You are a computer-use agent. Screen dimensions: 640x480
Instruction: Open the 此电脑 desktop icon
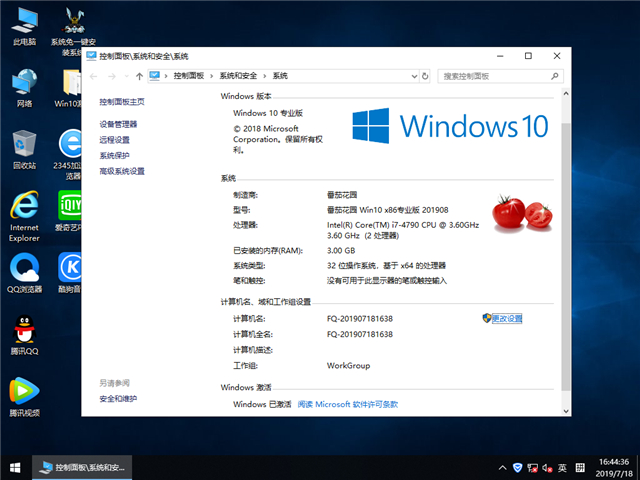coord(24,26)
